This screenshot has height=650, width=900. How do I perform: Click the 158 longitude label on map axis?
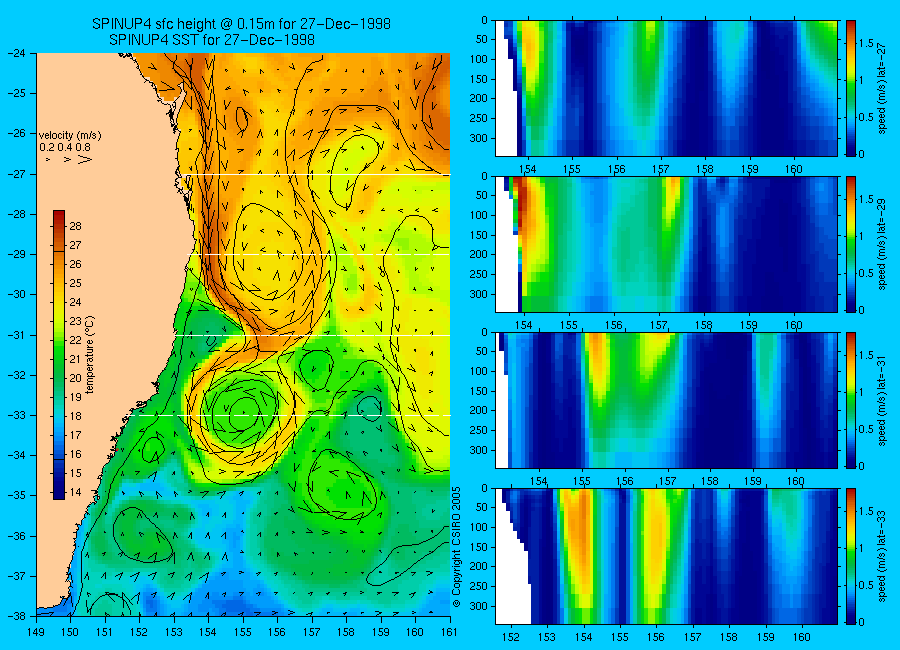[x=346, y=632]
